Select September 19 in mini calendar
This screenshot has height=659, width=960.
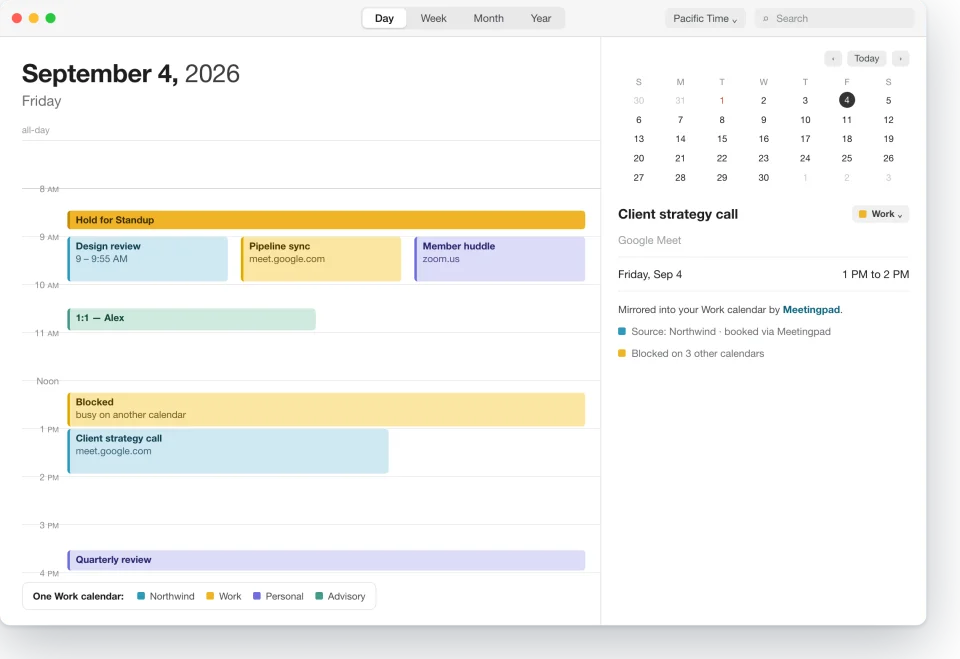[888, 139]
